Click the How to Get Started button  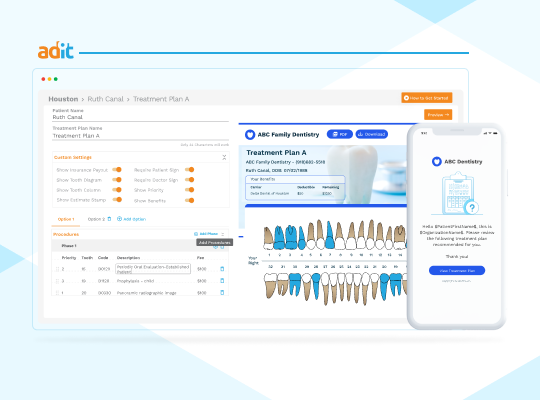(427, 98)
